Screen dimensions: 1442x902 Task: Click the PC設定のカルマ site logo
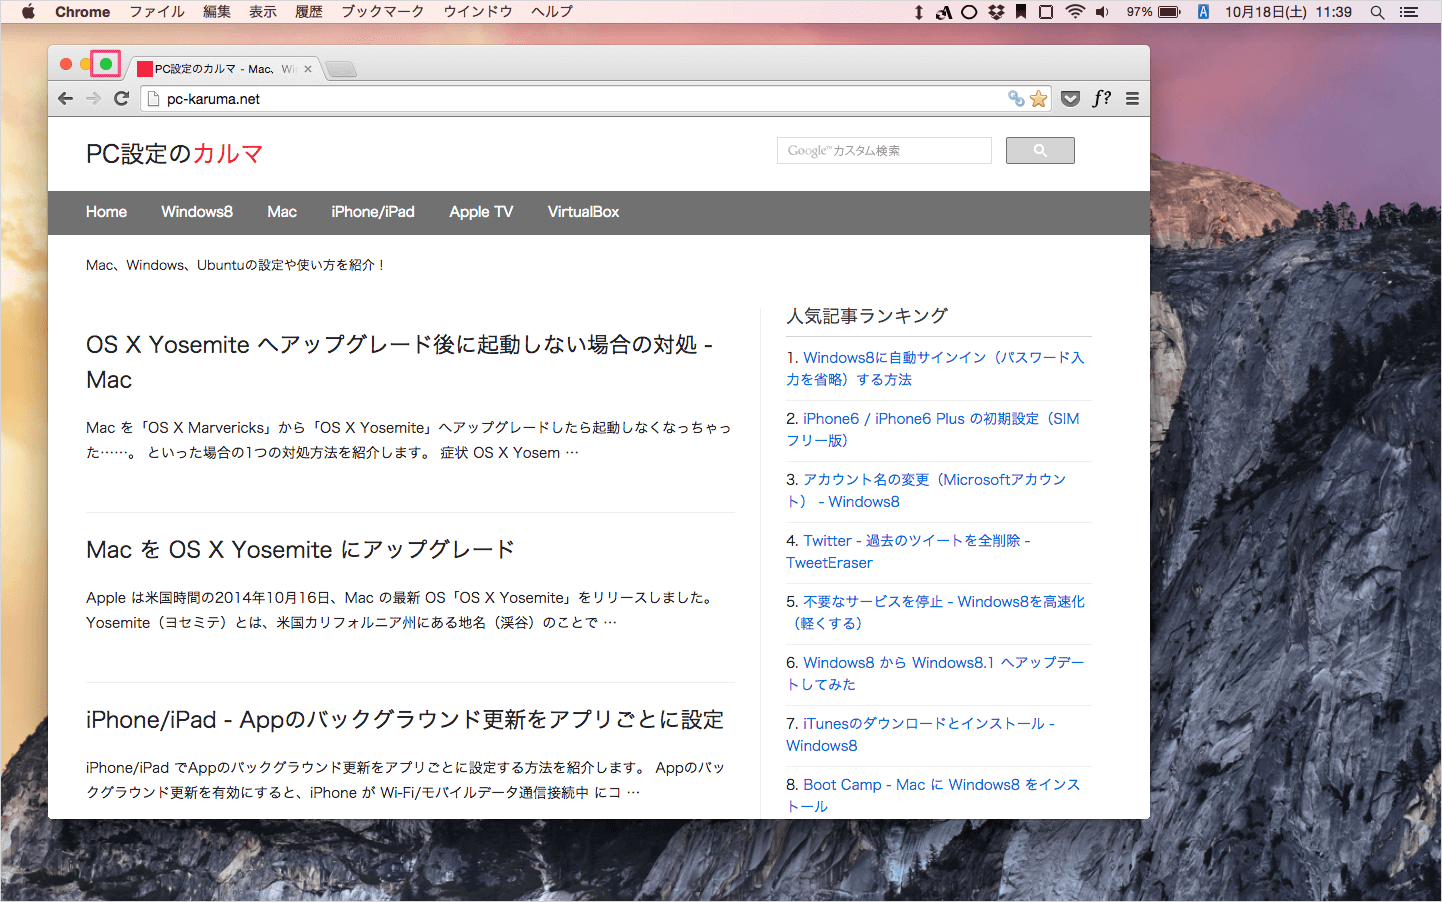point(175,154)
